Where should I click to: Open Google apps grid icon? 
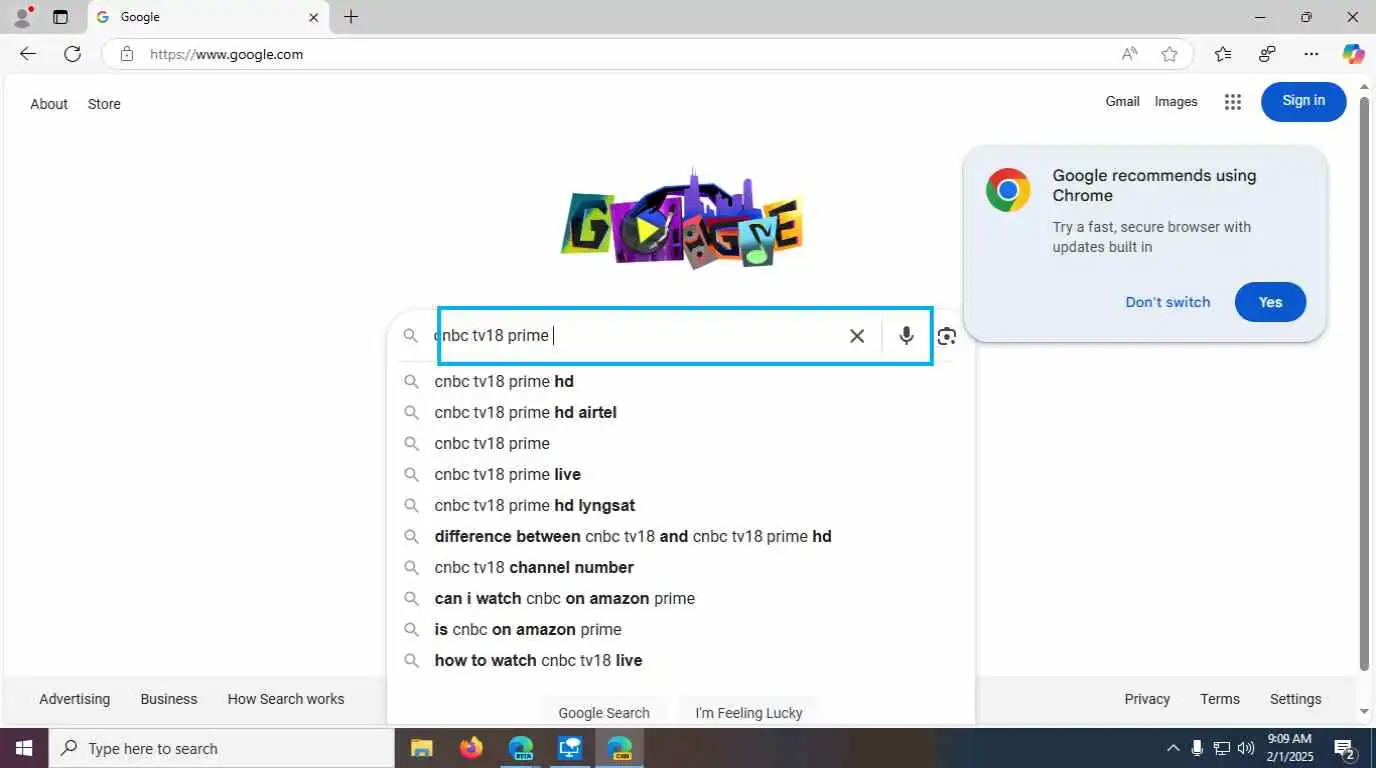(x=1232, y=102)
